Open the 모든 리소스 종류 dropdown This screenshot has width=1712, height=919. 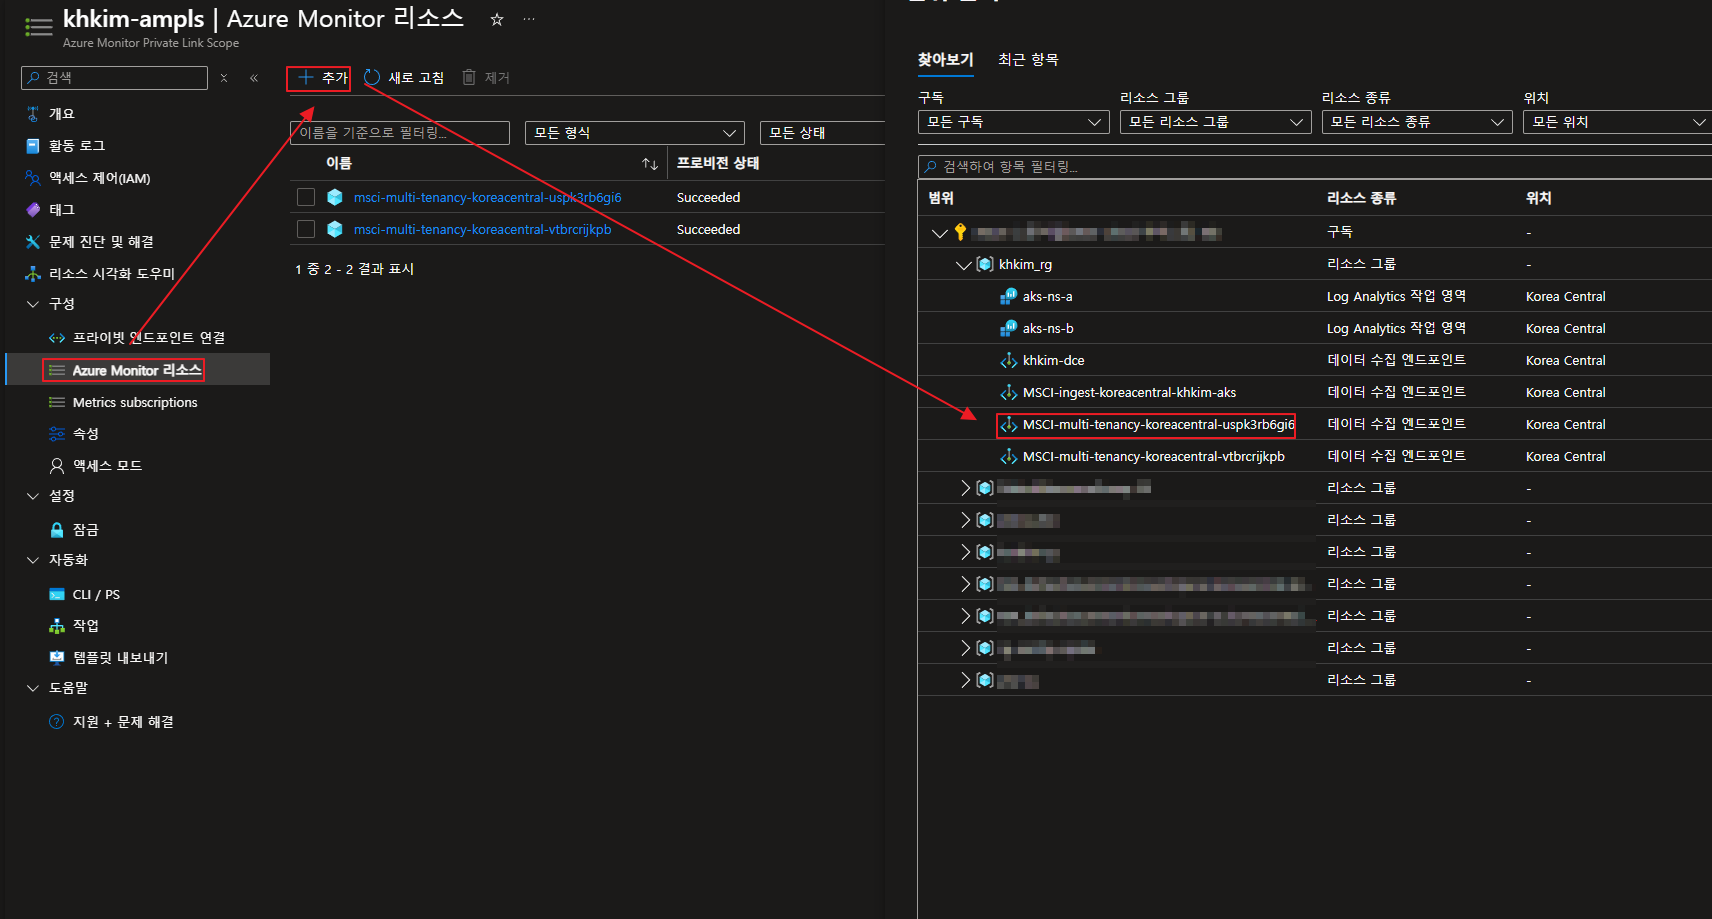point(1417,122)
